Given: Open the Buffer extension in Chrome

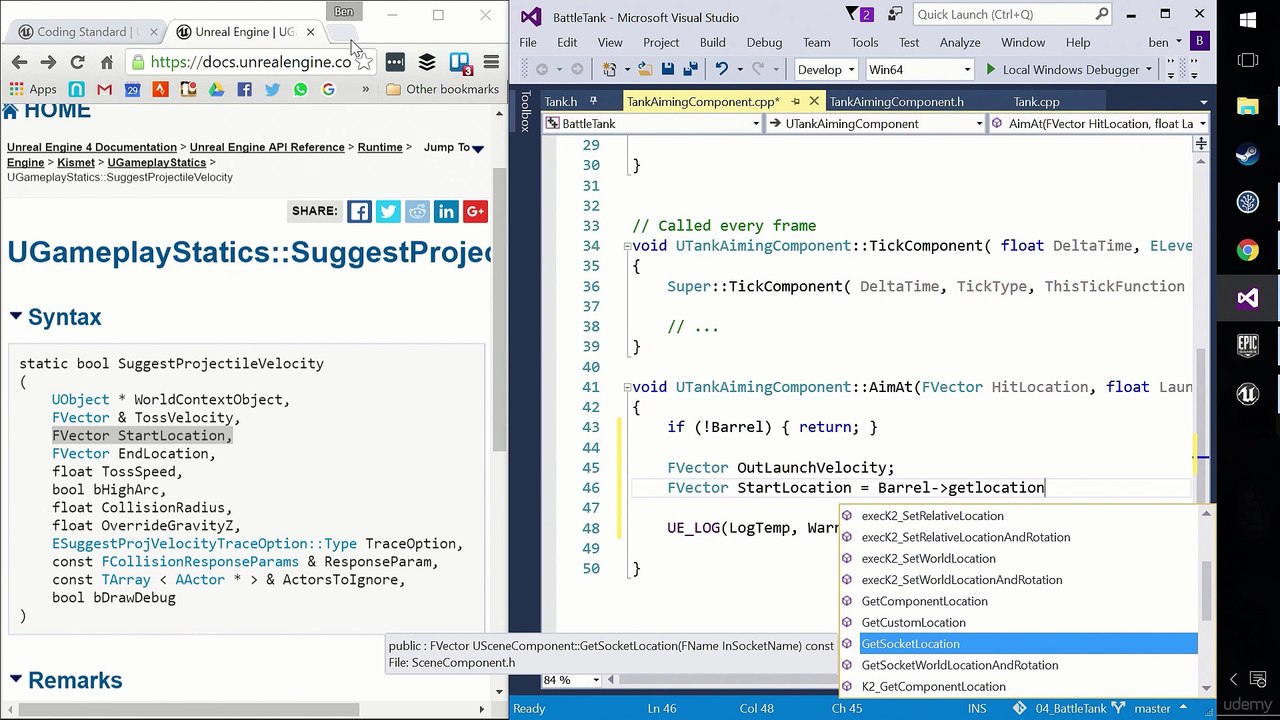Looking at the screenshot, I should 427,62.
